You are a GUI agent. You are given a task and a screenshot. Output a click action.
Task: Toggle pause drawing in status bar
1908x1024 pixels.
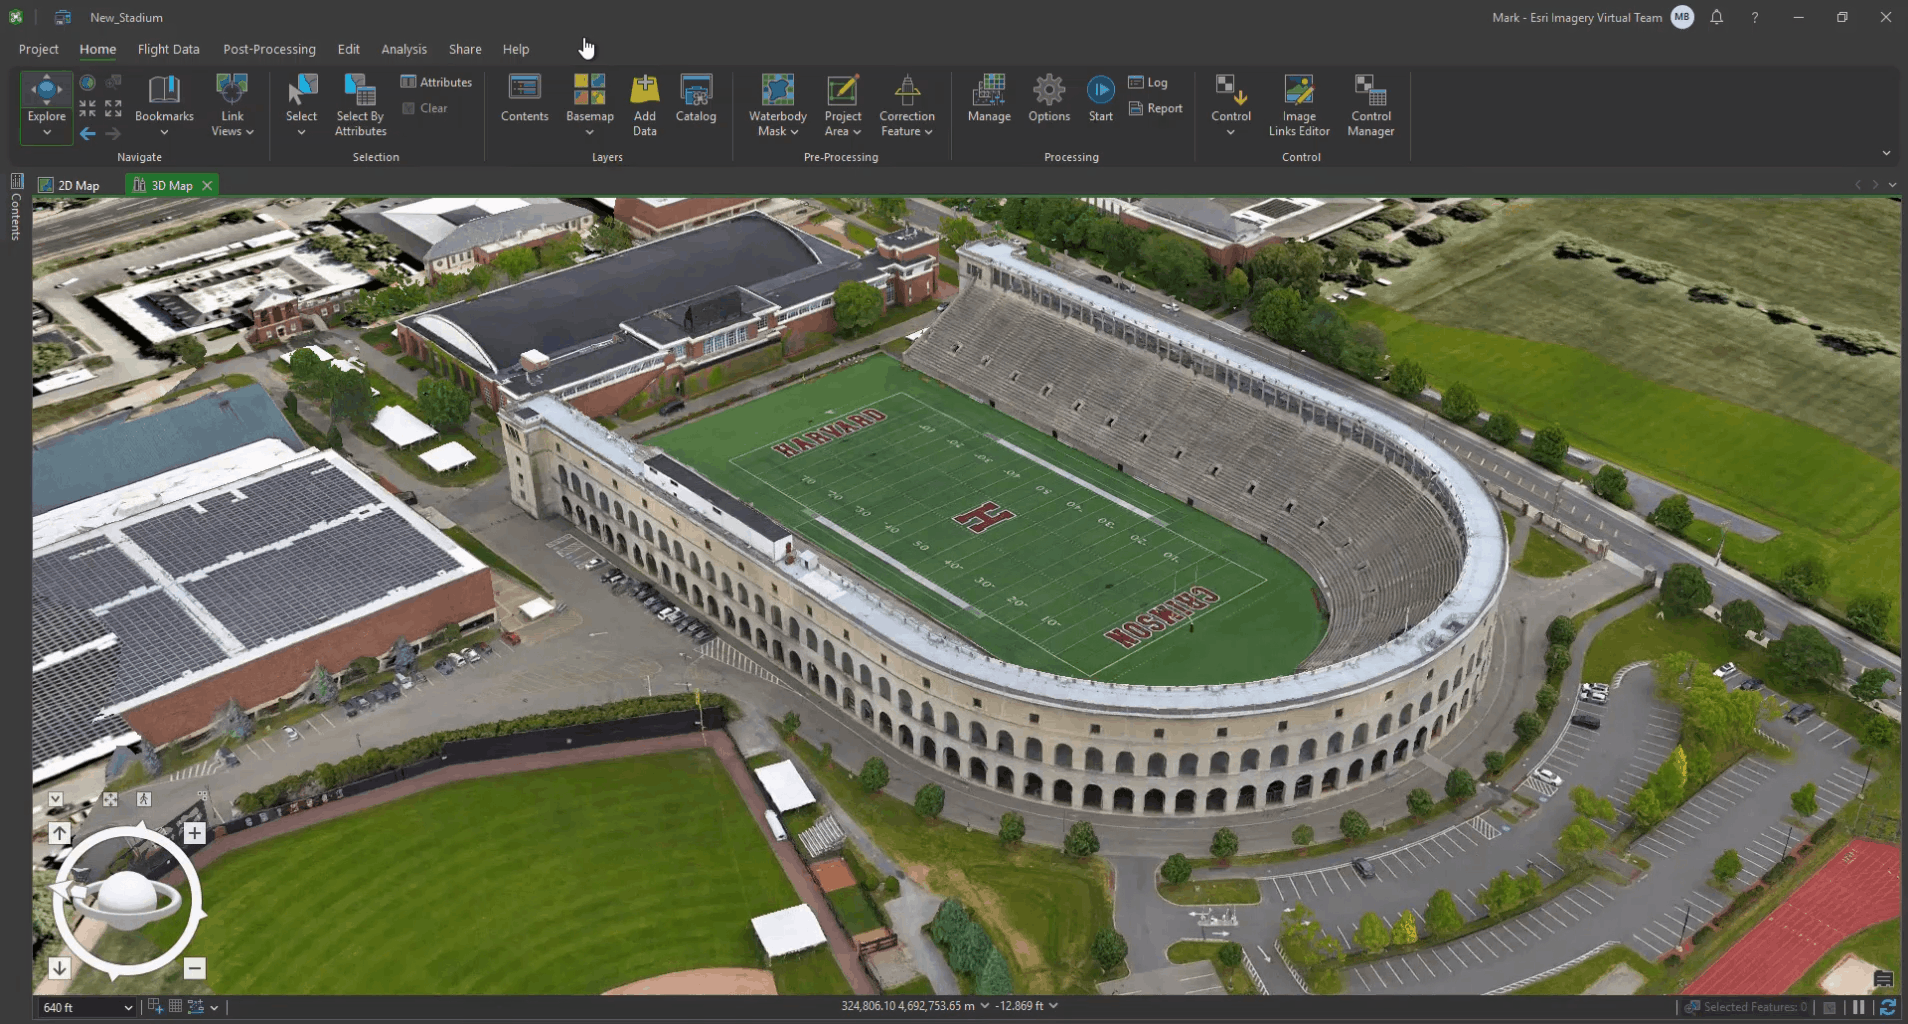pyautogui.click(x=1859, y=1007)
